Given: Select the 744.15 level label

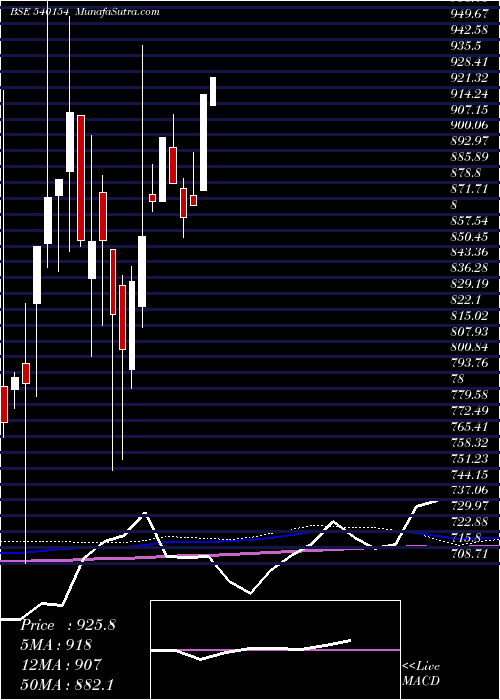Looking at the screenshot, I should pyautogui.click(x=469, y=474).
